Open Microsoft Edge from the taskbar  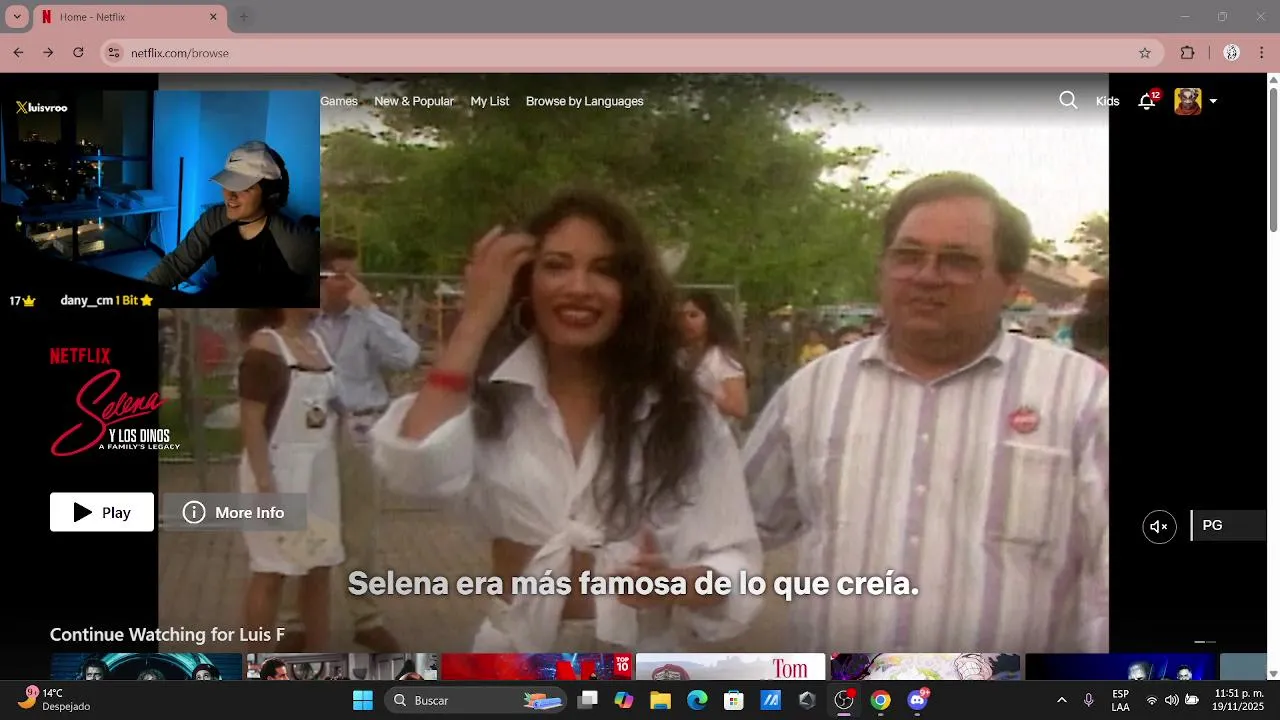(697, 700)
